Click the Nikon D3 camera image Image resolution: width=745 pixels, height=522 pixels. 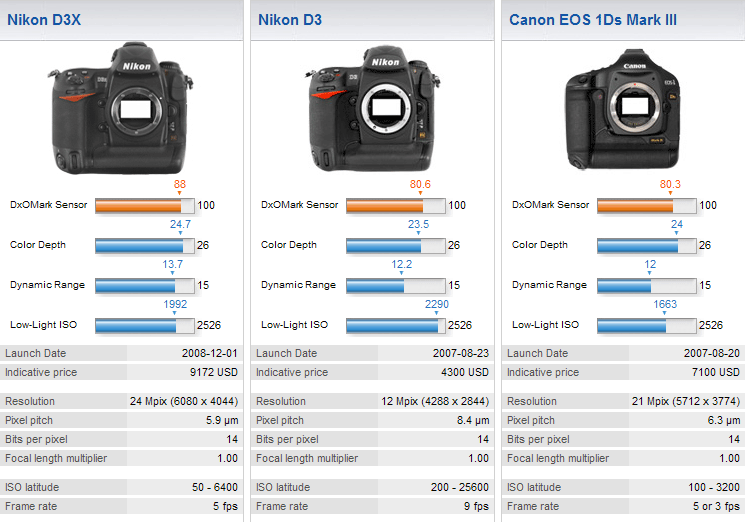(372, 108)
